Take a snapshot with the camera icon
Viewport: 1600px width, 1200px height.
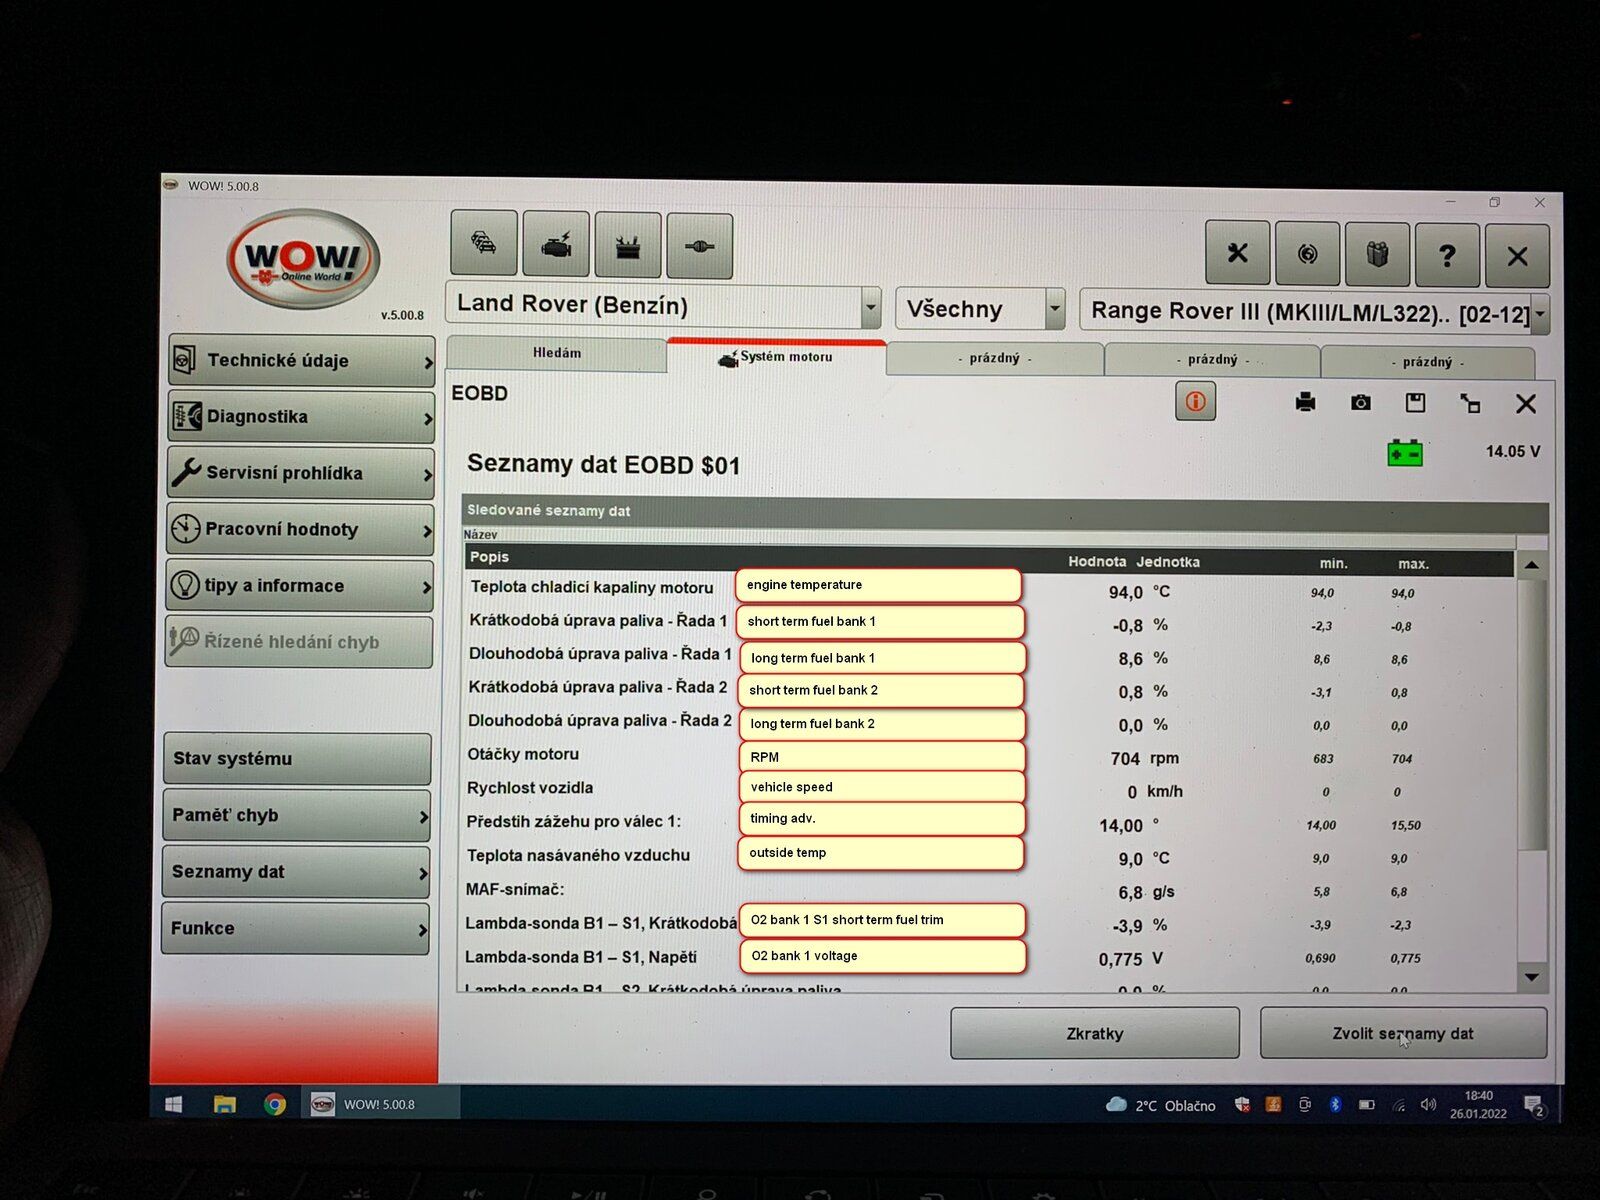point(1360,402)
